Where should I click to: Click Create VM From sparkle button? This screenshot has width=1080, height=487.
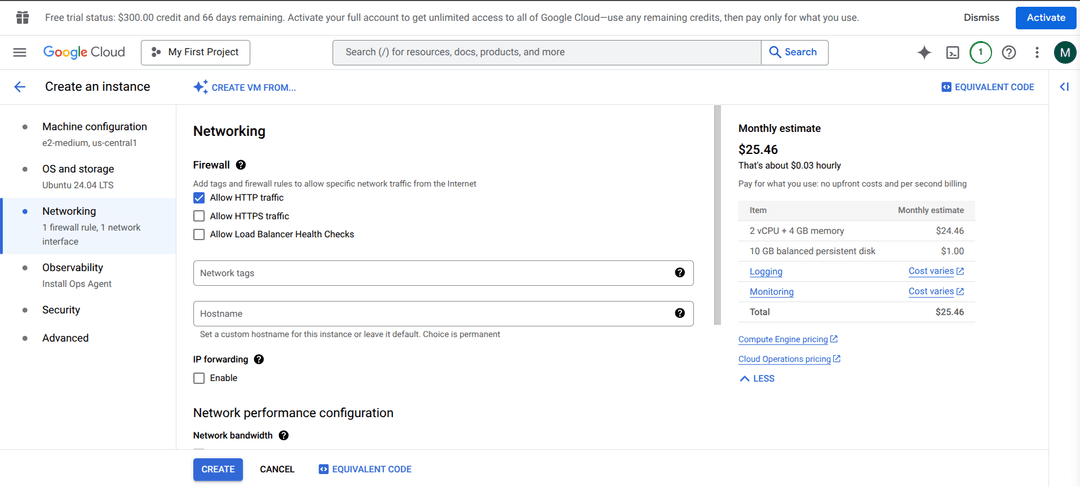pos(245,87)
